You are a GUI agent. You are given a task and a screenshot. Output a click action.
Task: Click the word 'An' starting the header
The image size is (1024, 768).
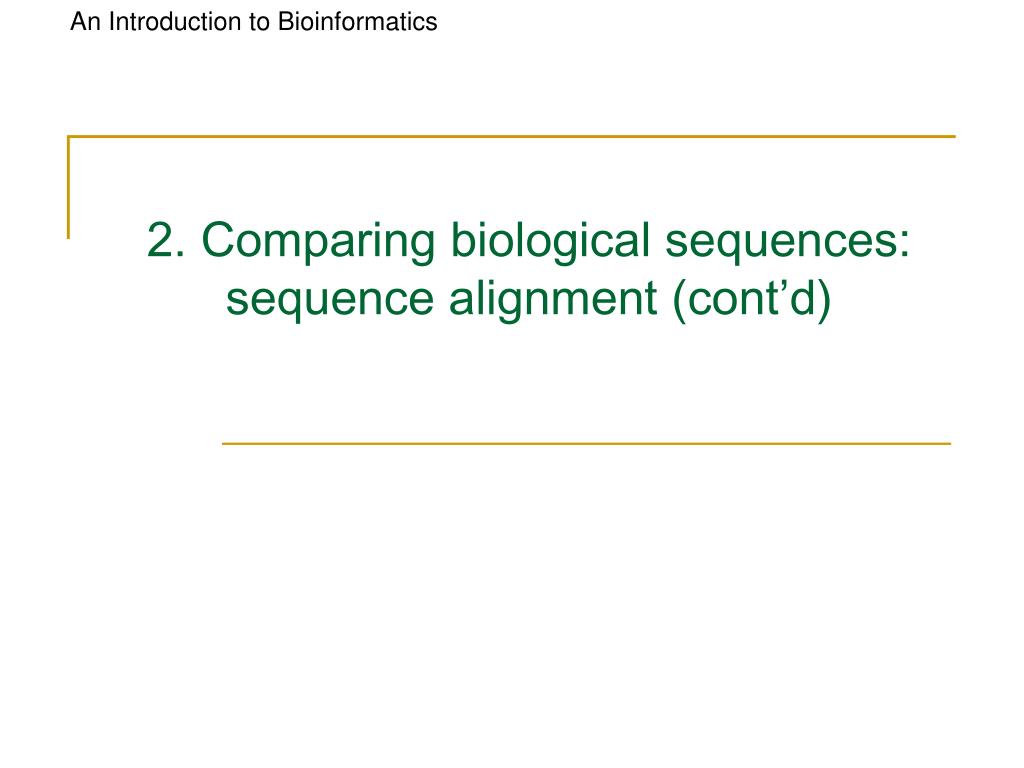click(x=85, y=22)
